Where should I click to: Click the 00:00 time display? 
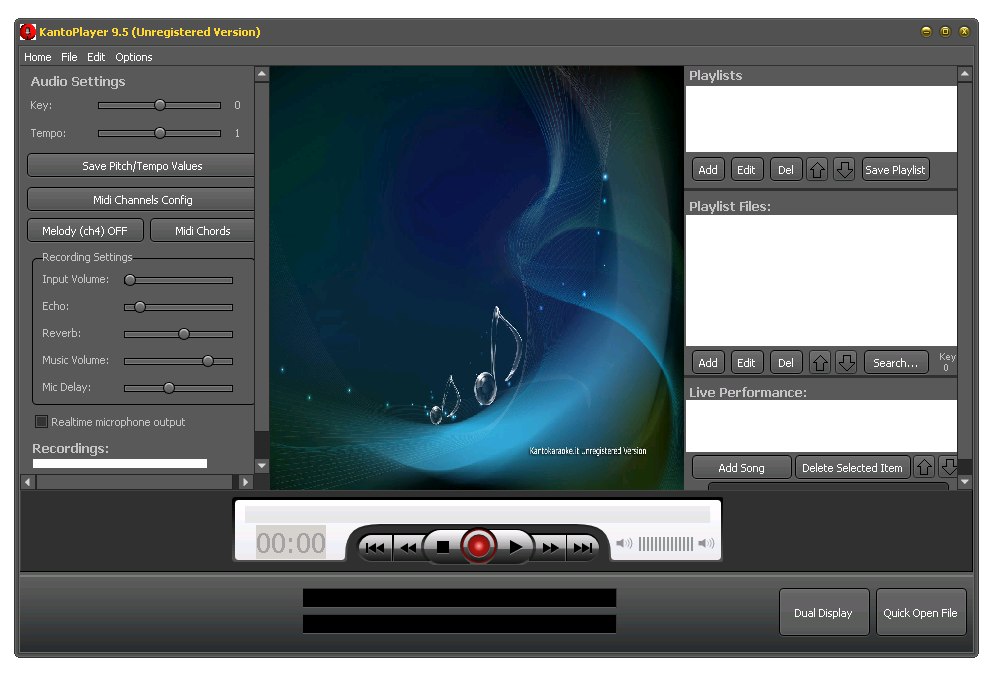click(x=291, y=543)
